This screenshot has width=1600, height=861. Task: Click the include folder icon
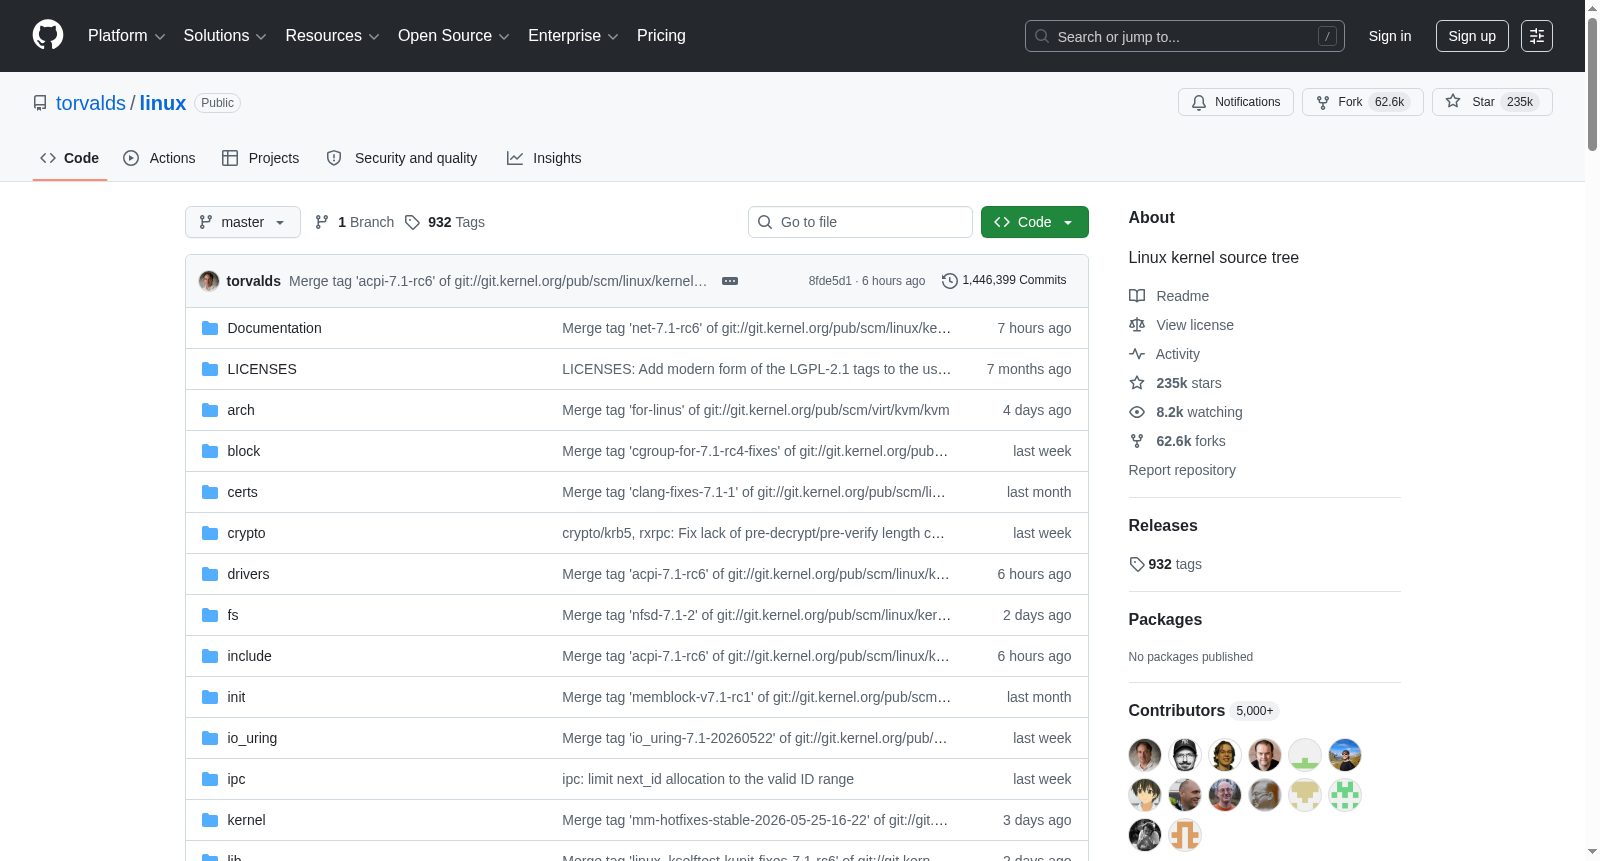(210, 656)
